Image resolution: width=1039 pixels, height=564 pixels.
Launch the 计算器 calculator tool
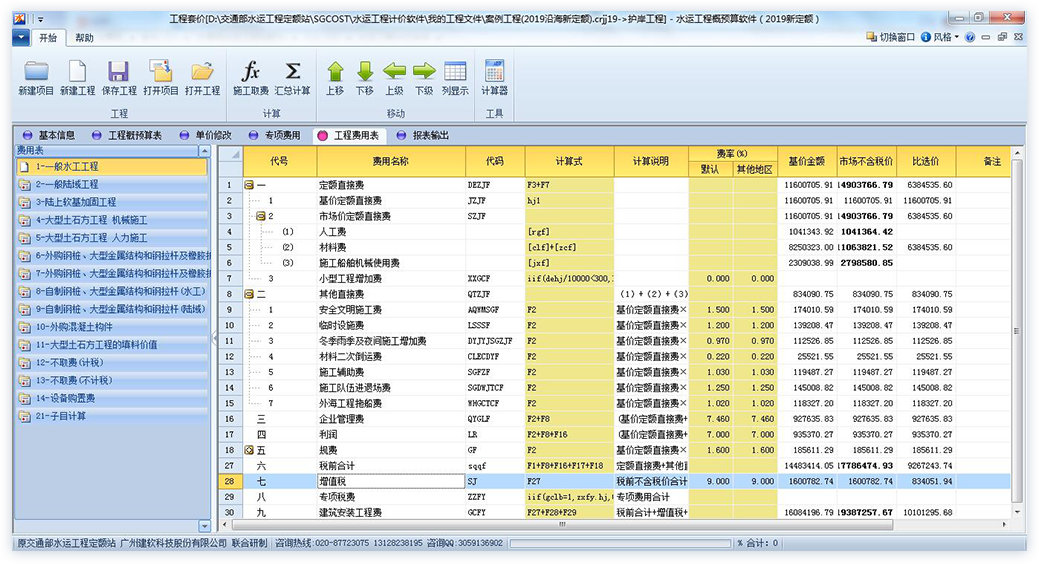pos(494,71)
